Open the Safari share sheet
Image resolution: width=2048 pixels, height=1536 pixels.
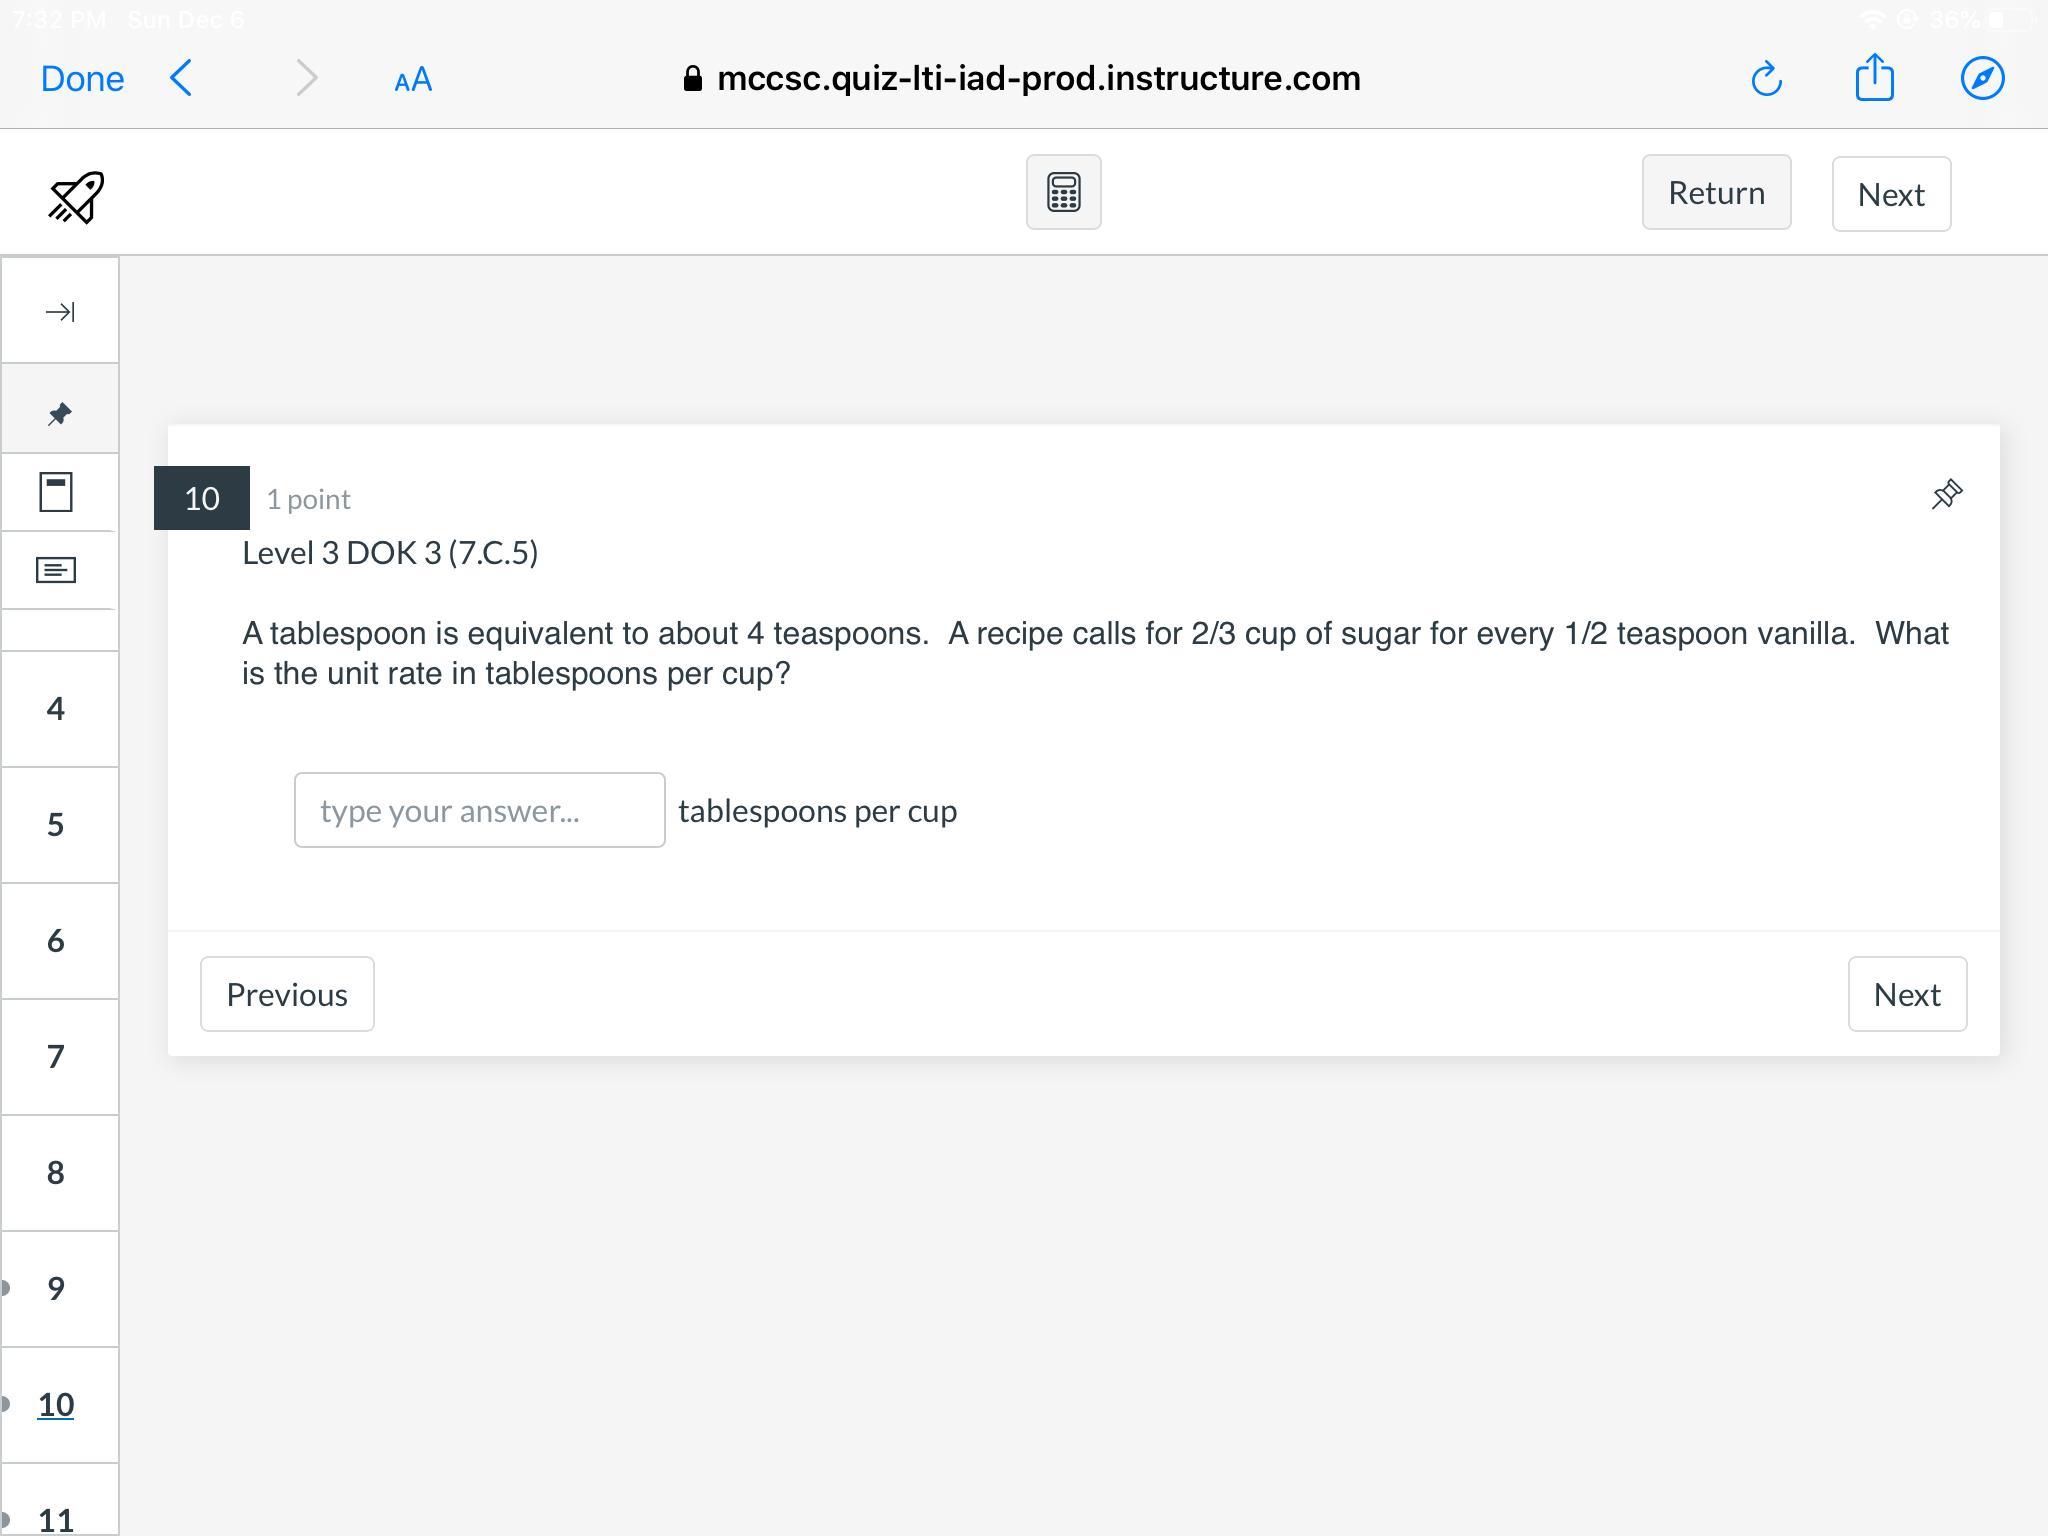[x=1874, y=78]
